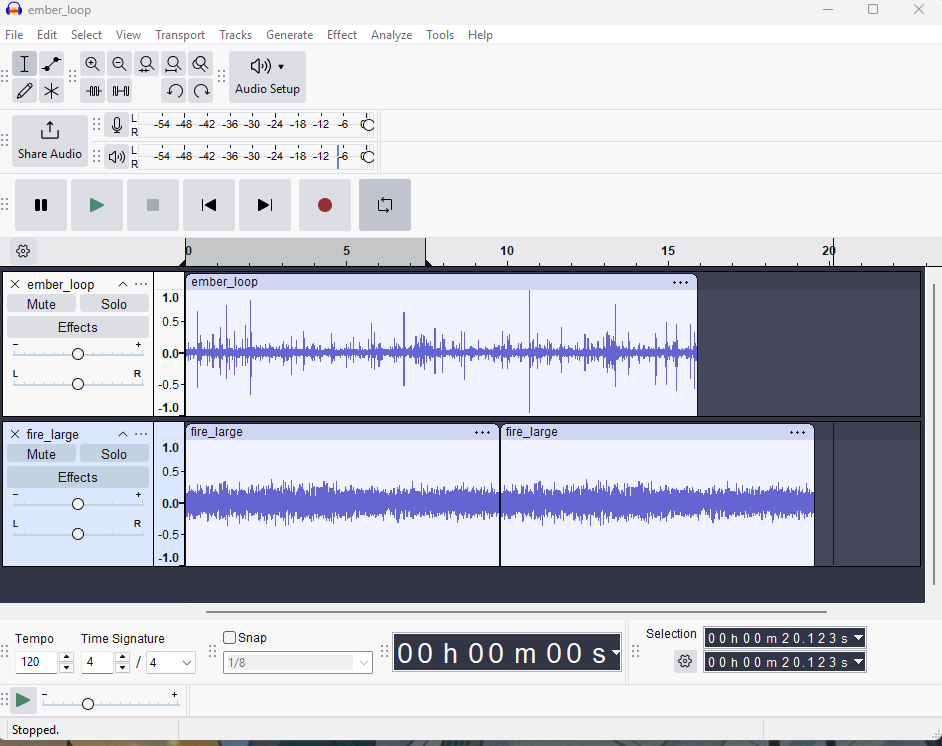Enable the Snap checkbox
942x746 pixels.
point(230,638)
